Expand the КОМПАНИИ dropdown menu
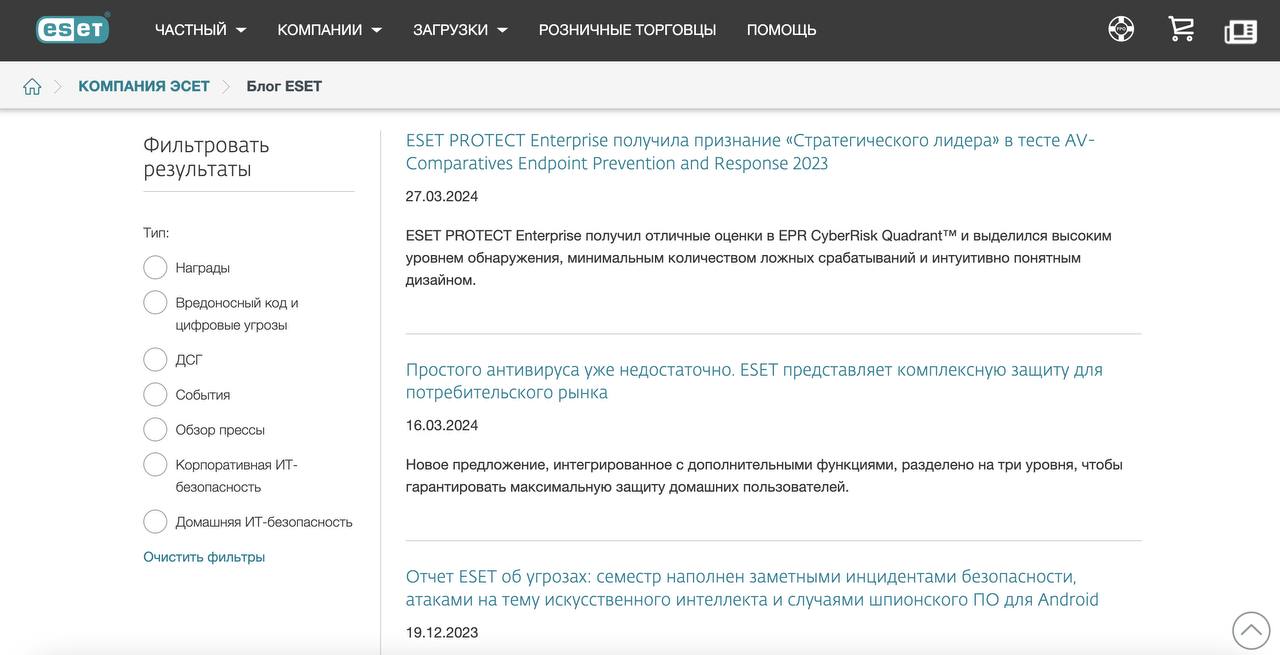Screen dimensions: 1280x655 tap(329, 30)
